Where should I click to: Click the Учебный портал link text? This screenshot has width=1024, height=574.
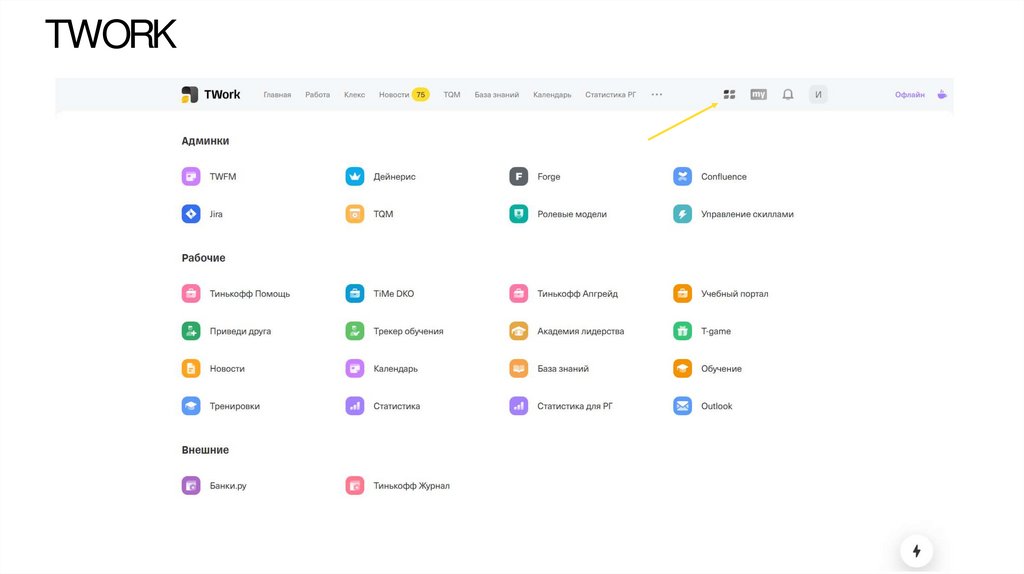735,293
